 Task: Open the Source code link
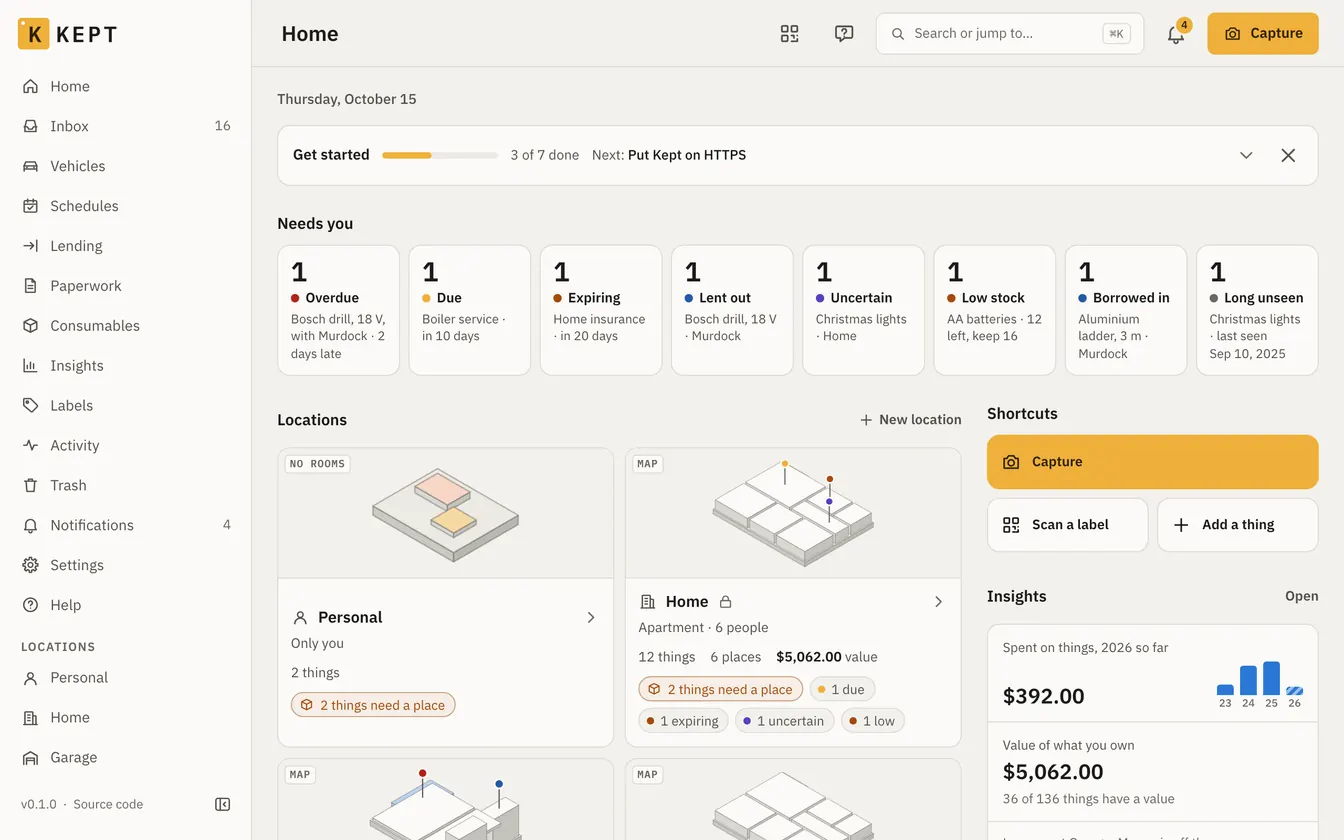(108, 804)
